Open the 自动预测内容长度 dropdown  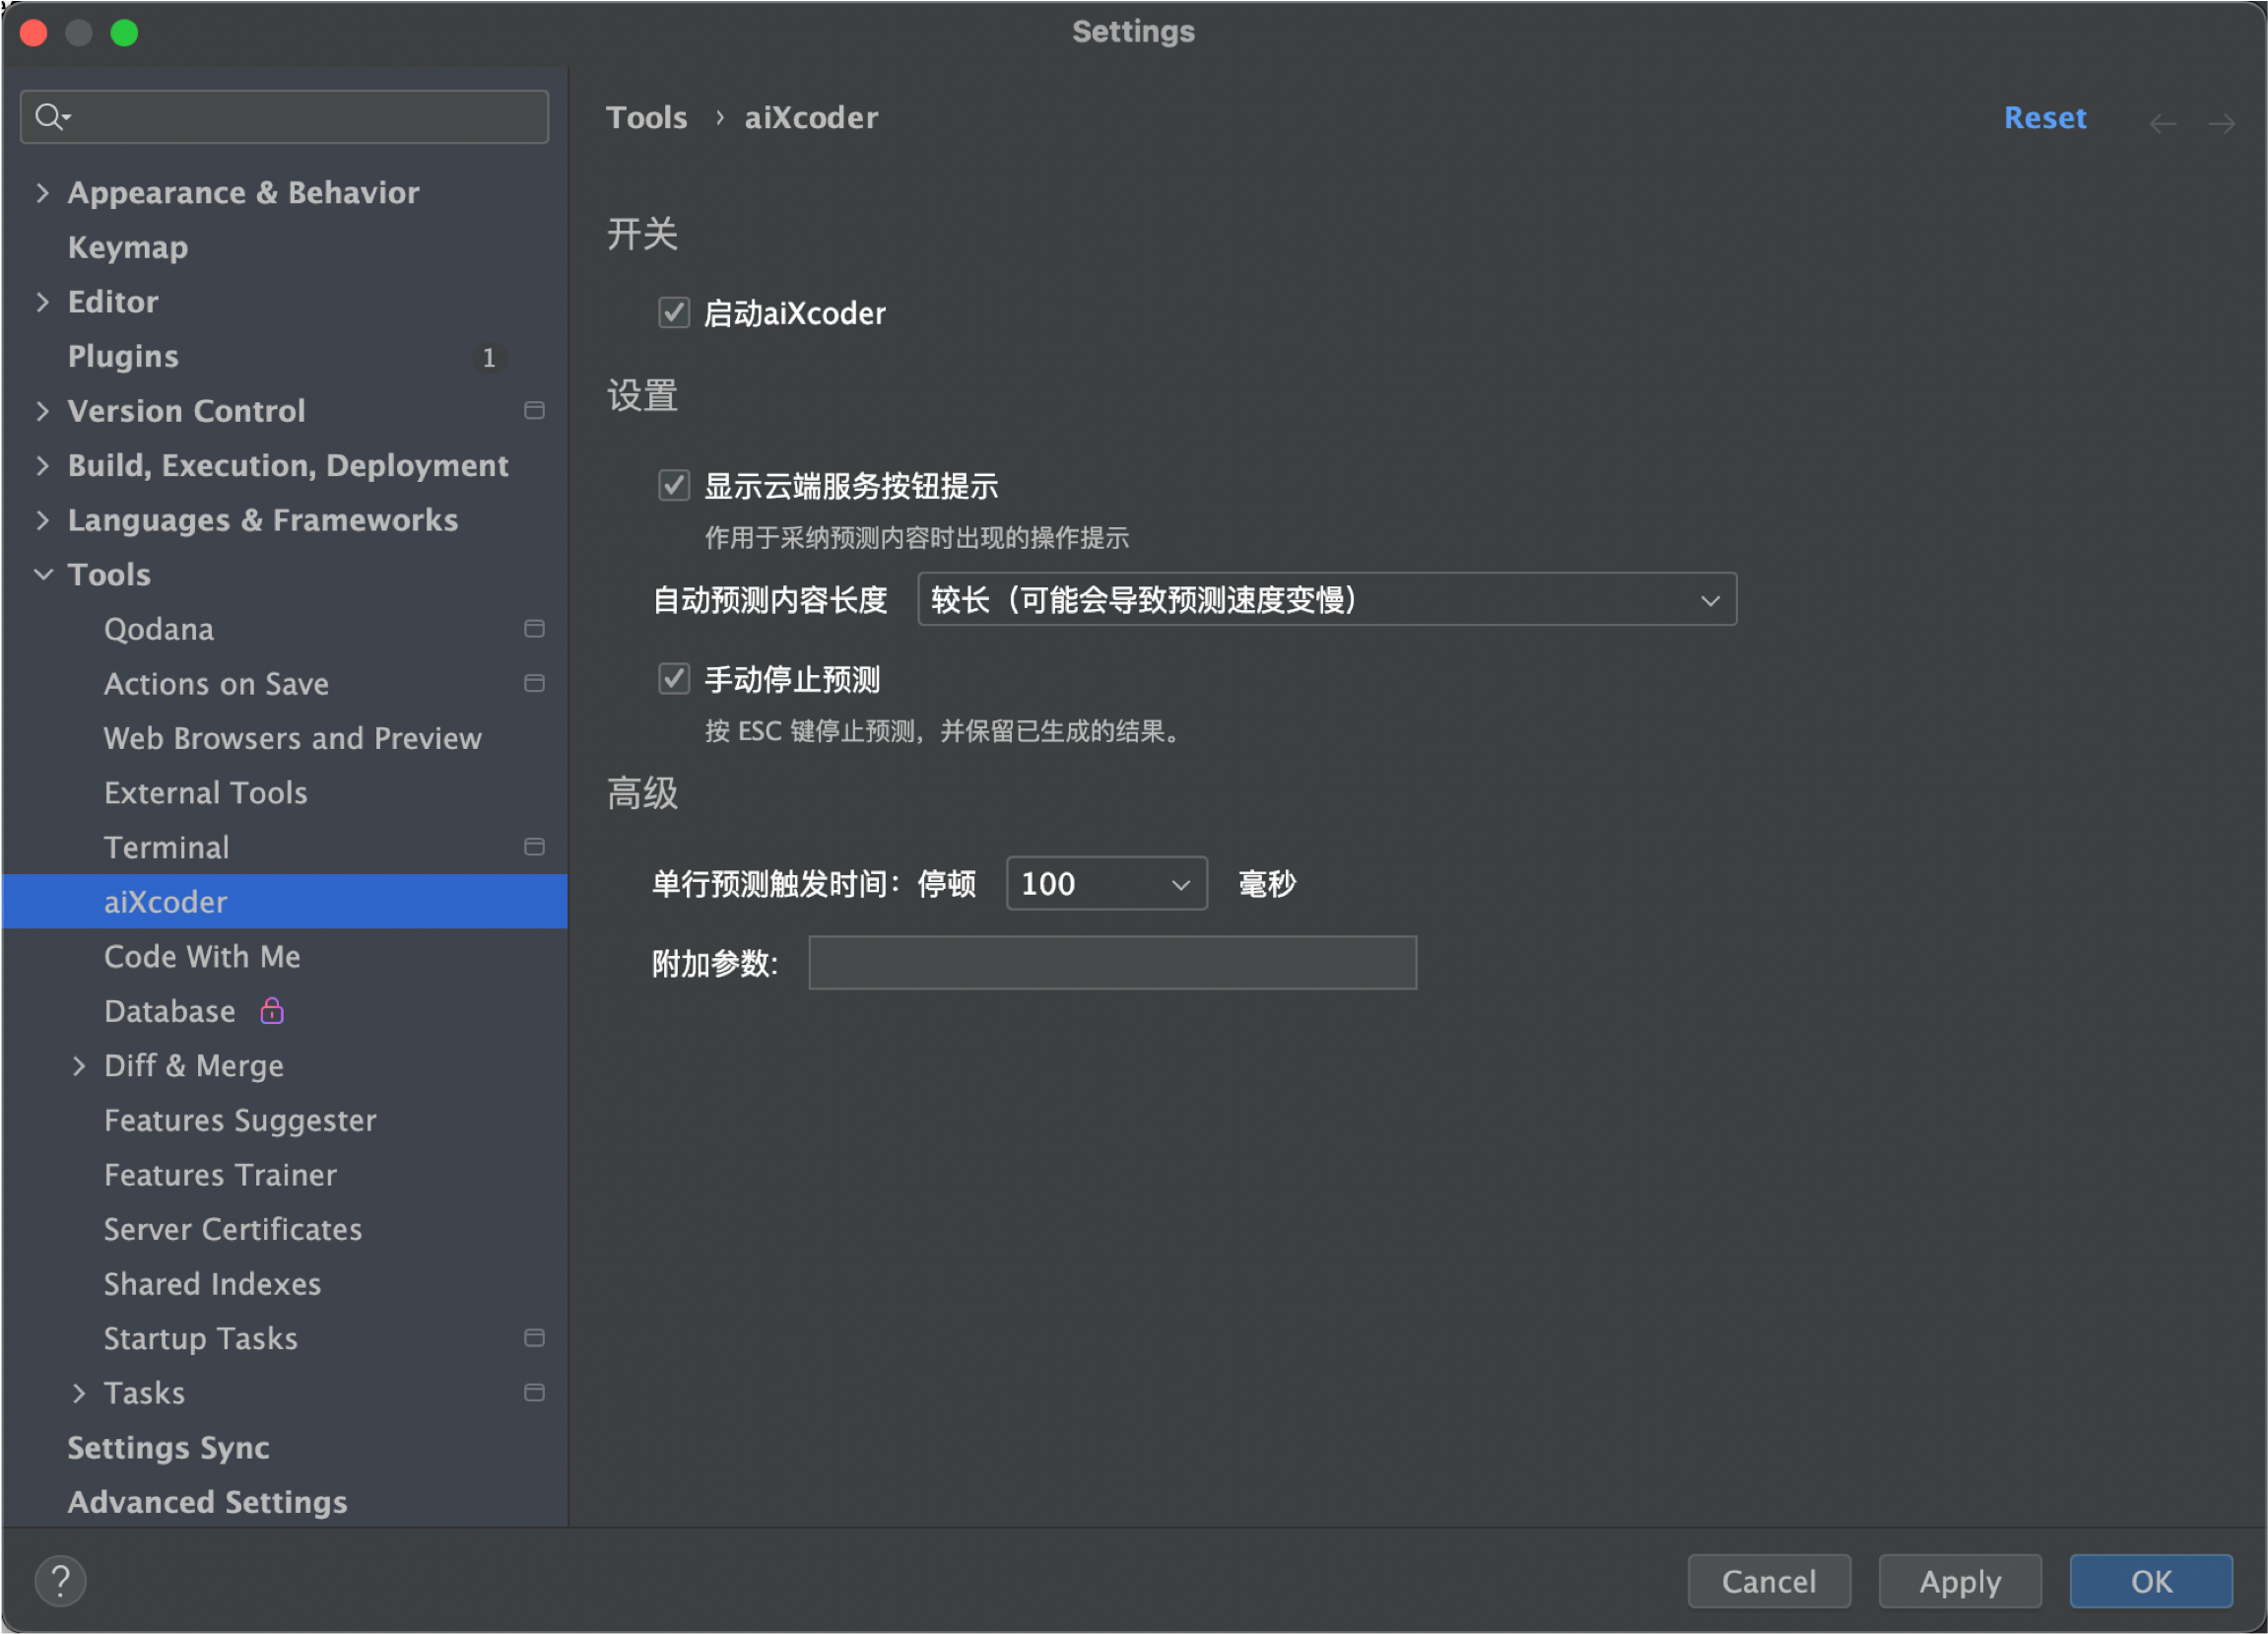[x=1322, y=600]
